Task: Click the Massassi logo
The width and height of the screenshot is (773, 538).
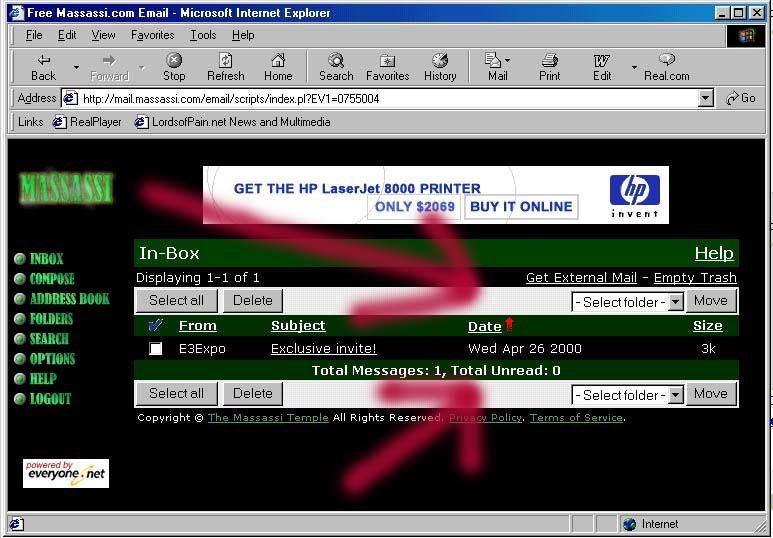Action: pyautogui.click(x=67, y=188)
